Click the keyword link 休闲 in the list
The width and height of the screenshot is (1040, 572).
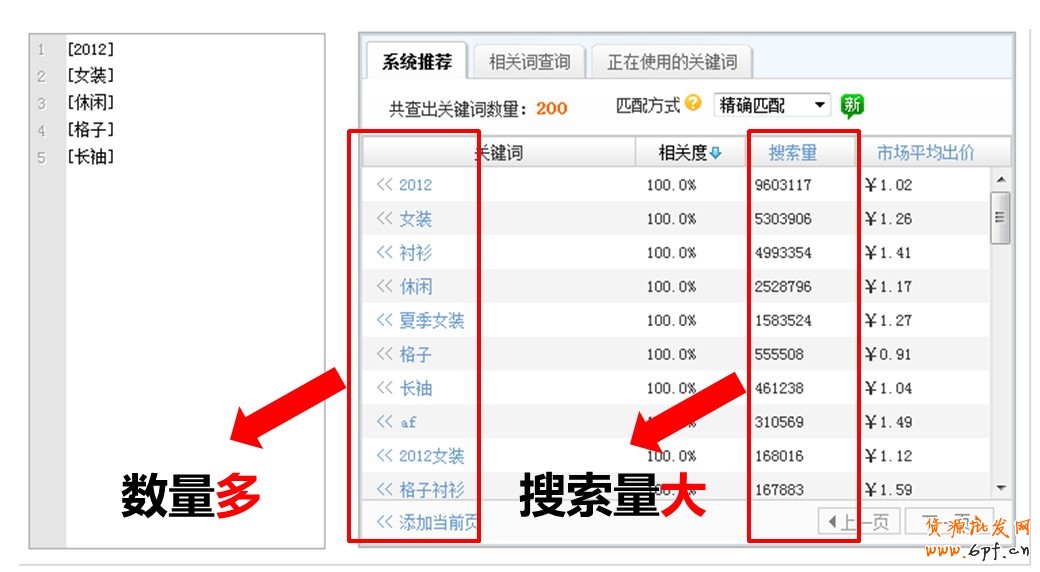(416, 287)
